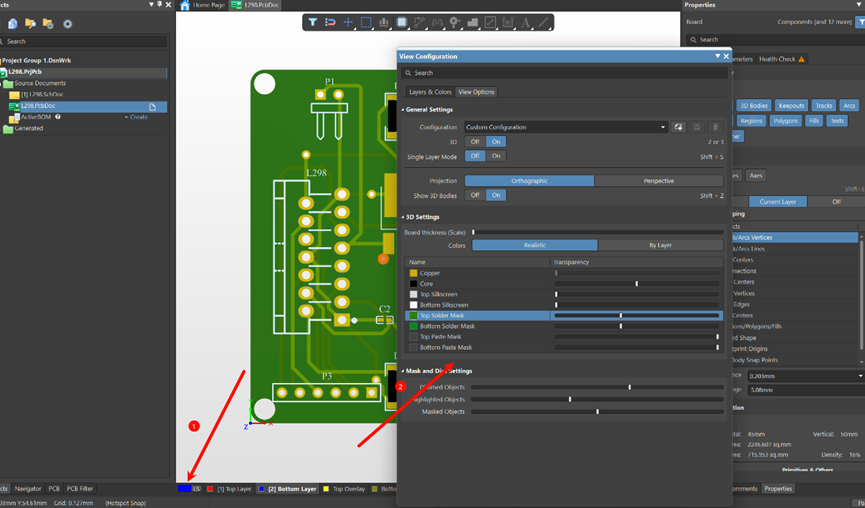
Task: Click the disabled floppy icon in Configuration row
Action: [x=697, y=127]
